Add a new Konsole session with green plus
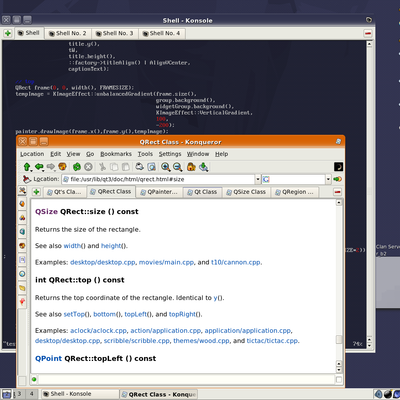This screenshot has height=400, width=400. (x=8, y=33)
